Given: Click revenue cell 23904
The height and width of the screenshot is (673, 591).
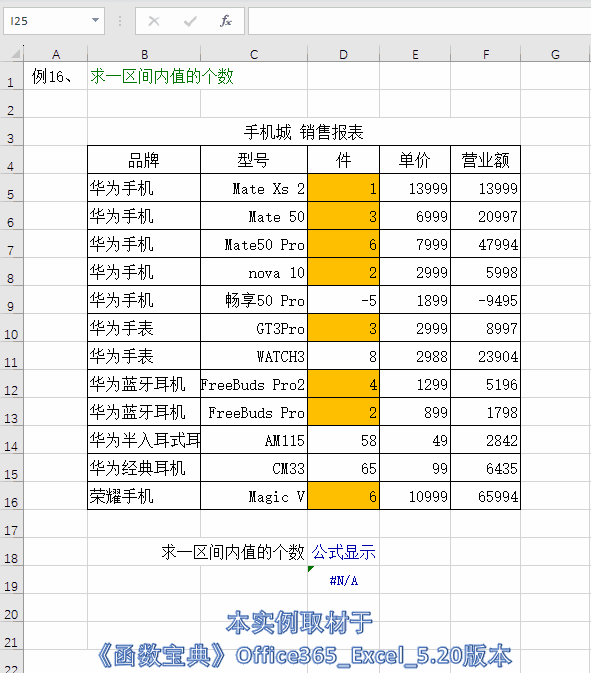Looking at the screenshot, I should tap(485, 356).
